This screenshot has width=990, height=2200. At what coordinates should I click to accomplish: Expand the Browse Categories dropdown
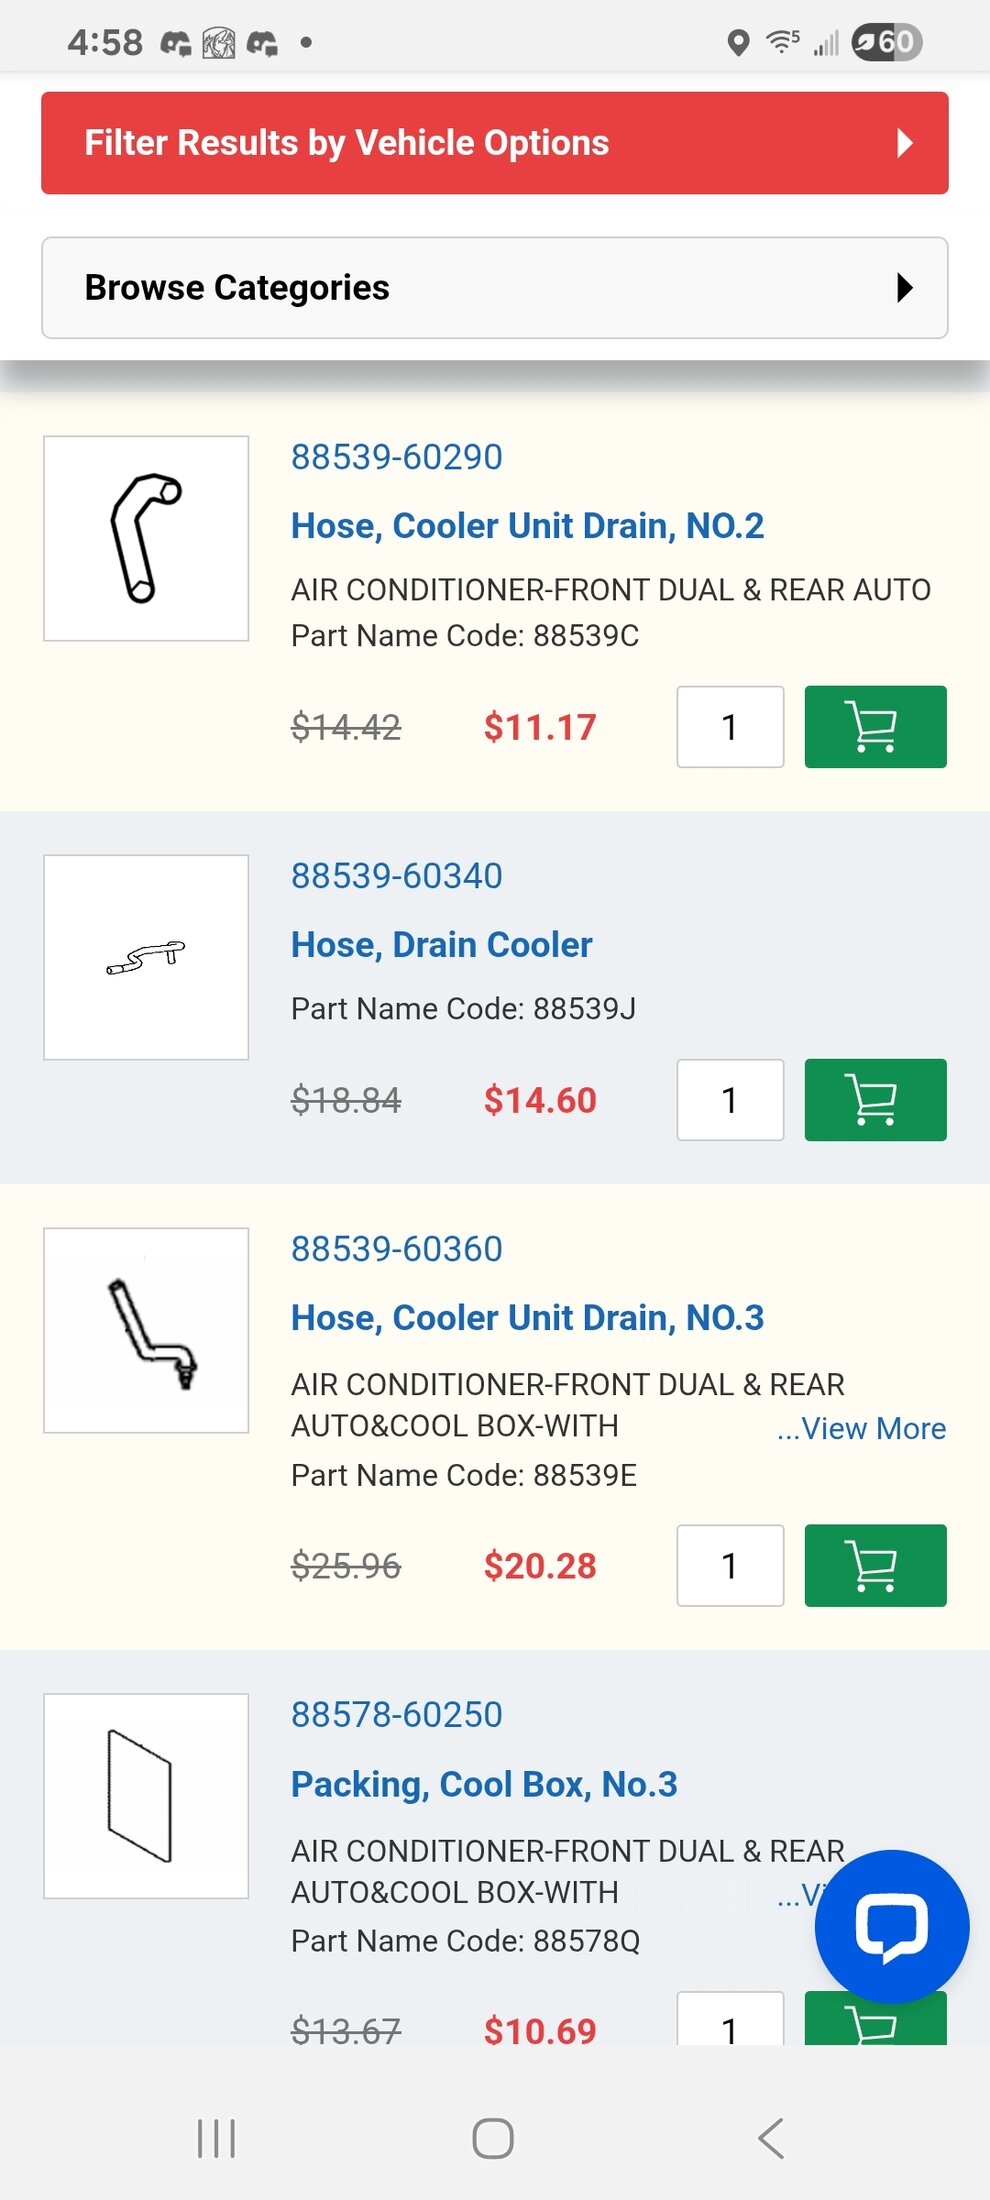pos(495,288)
